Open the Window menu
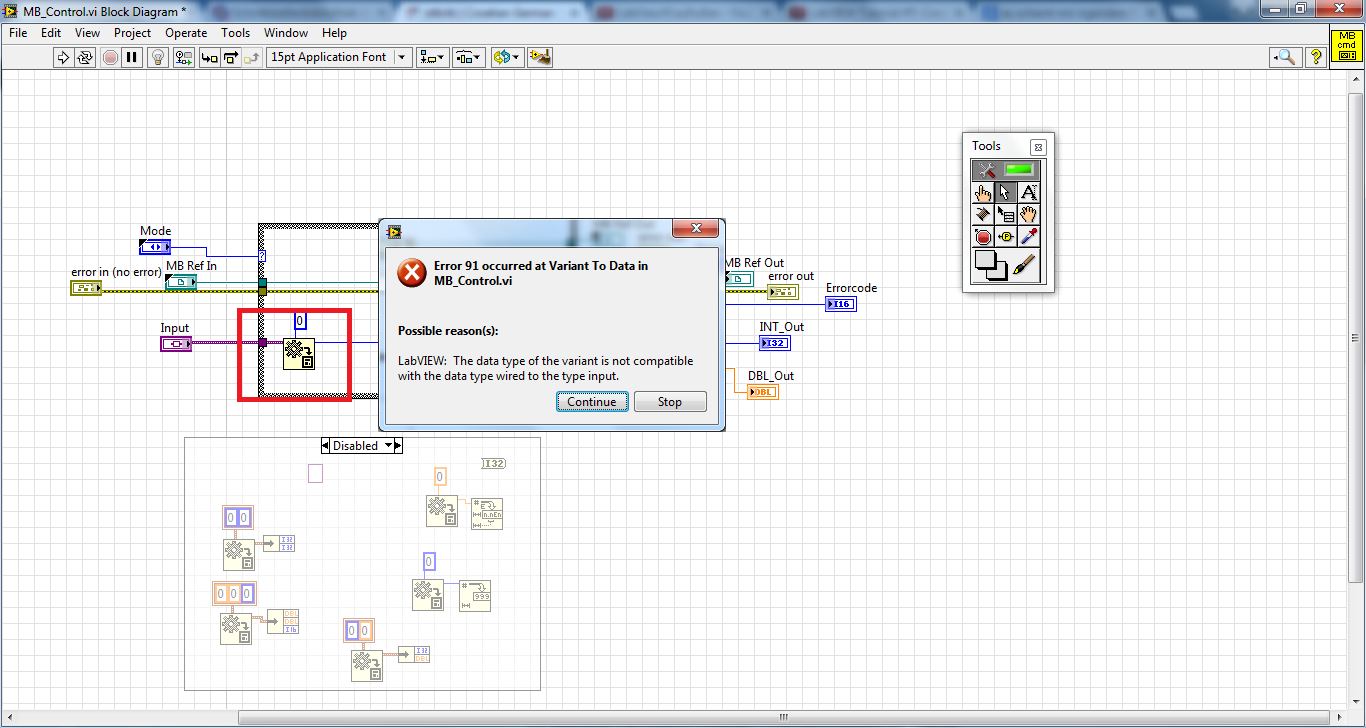 [286, 33]
